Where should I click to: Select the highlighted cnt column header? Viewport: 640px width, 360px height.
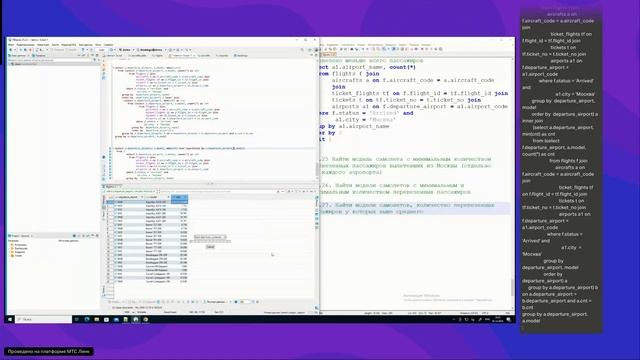coord(179,198)
